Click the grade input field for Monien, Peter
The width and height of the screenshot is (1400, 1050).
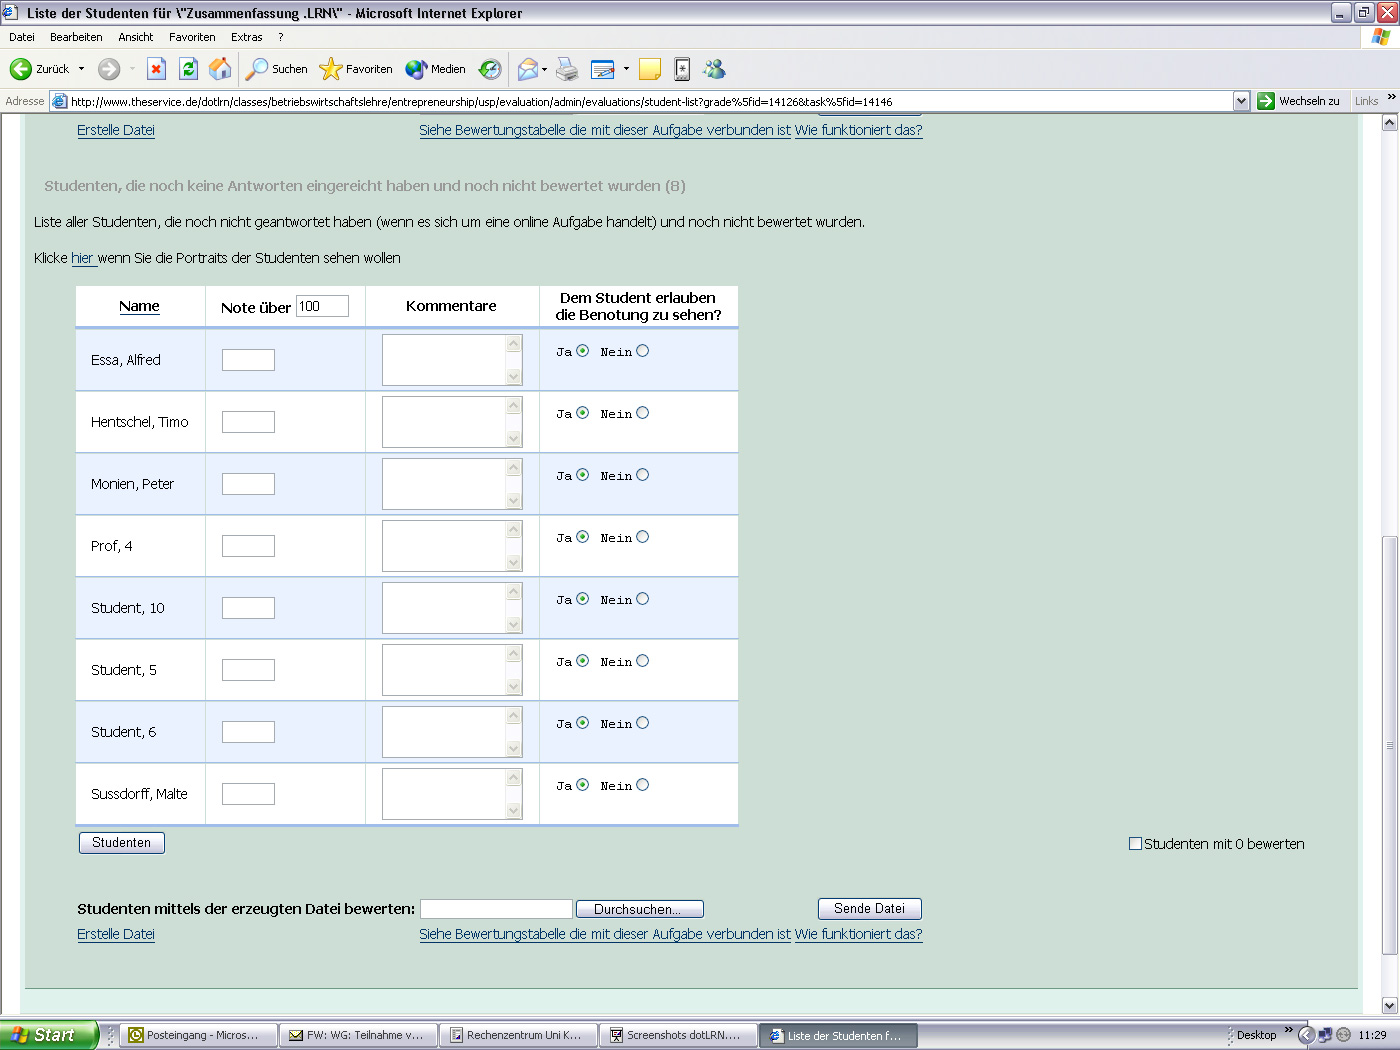click(247, 483)
